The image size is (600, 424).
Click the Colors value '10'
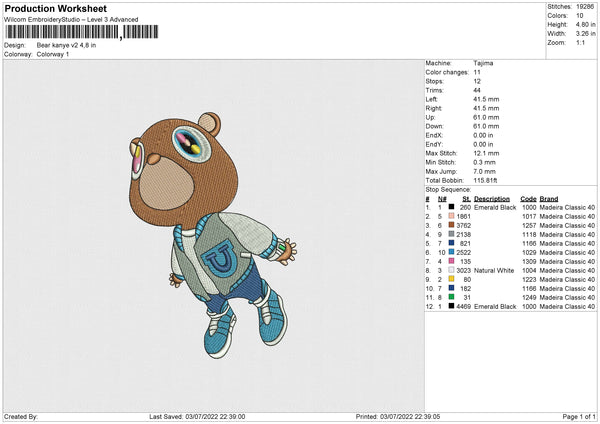click(580, 16)
